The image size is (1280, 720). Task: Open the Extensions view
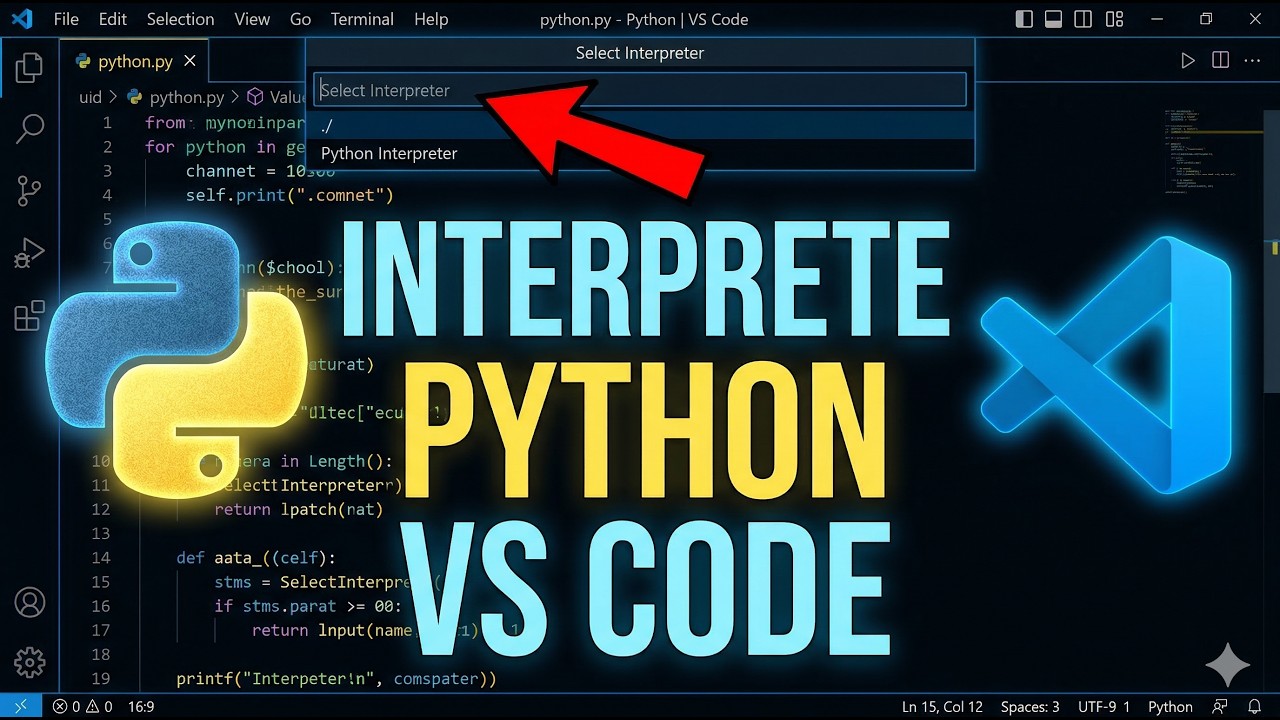[29, 315]
